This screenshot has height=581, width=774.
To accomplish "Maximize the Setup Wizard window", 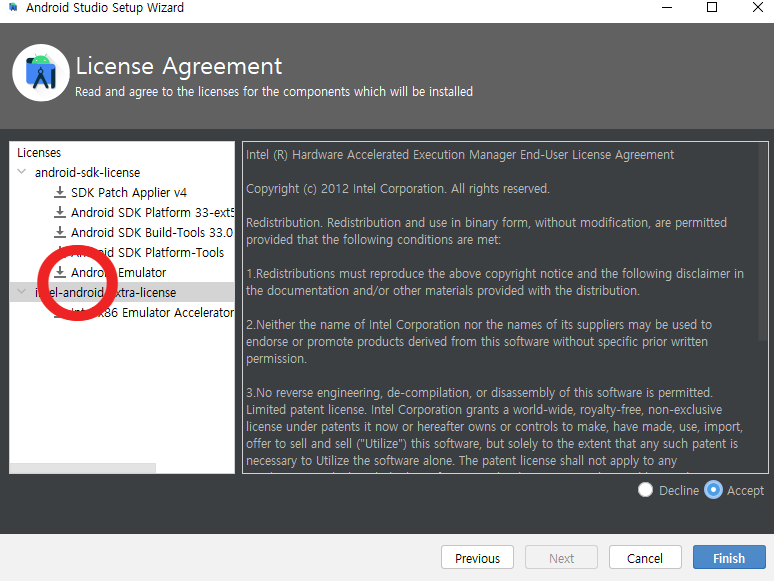I will [x=712, y=7].
